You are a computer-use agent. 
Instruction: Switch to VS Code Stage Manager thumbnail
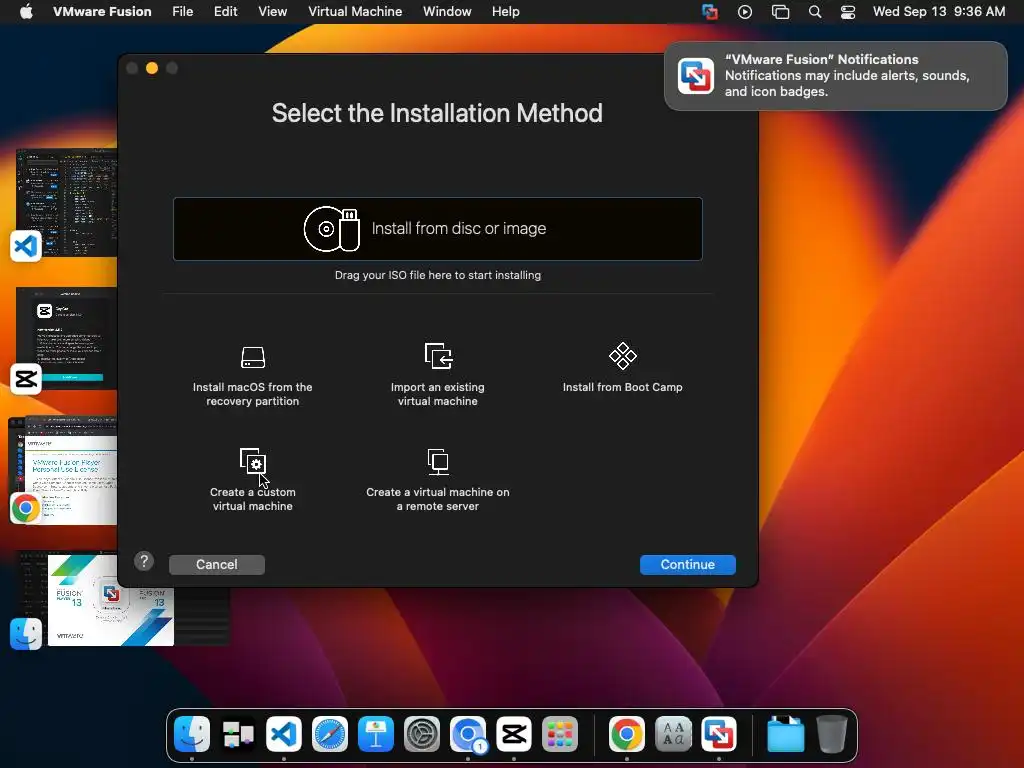(x=67, y=202)
